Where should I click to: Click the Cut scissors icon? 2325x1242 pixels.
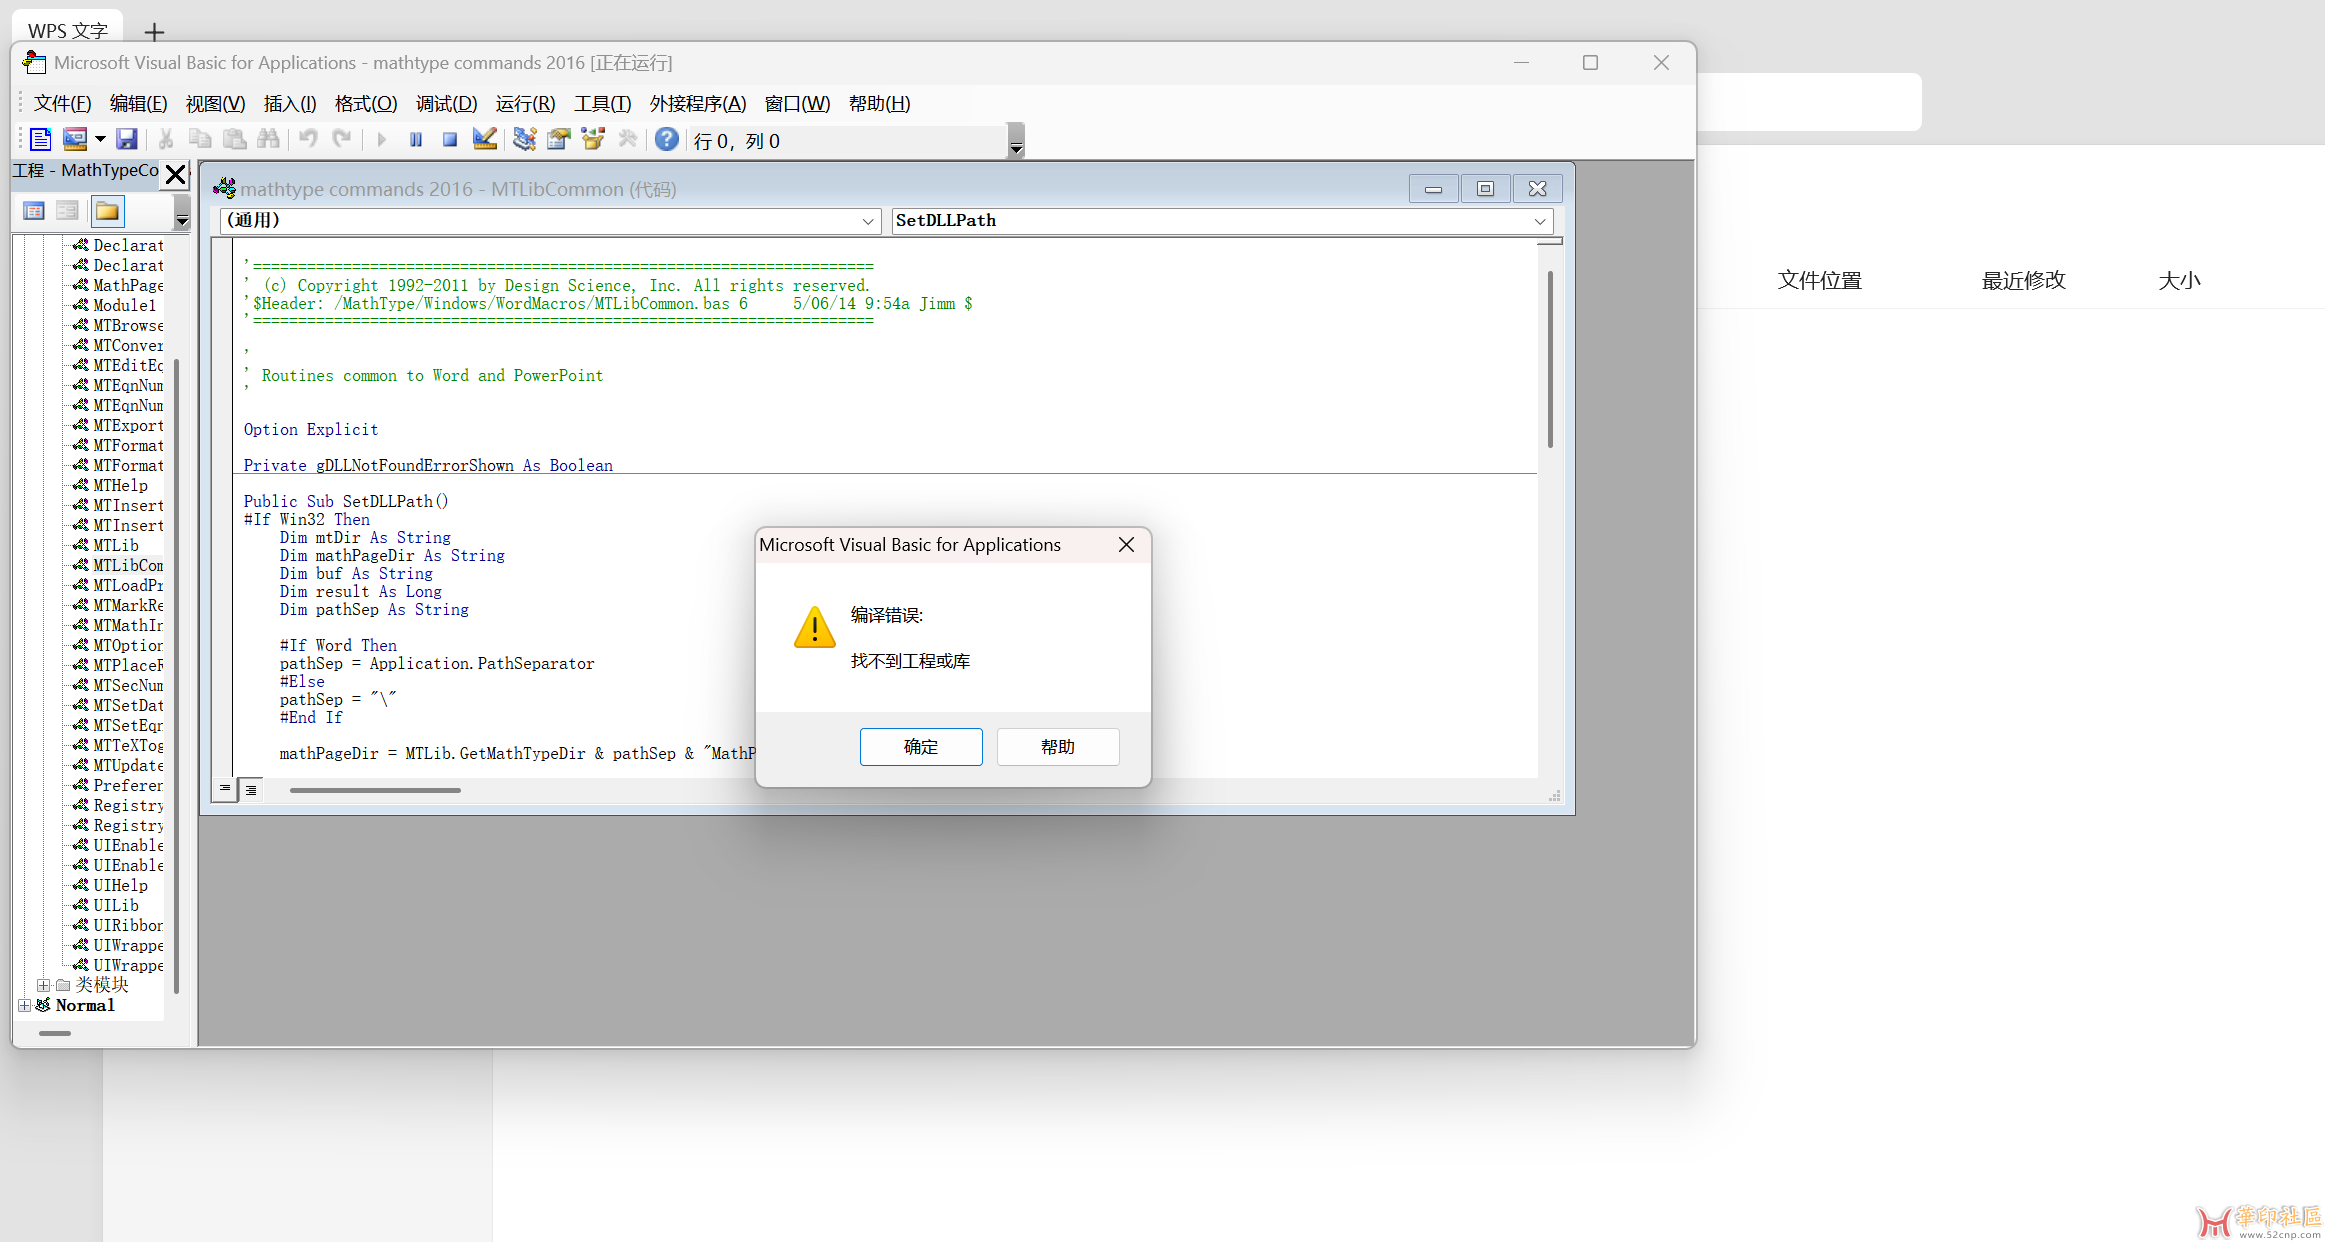(x=166, y=140)
